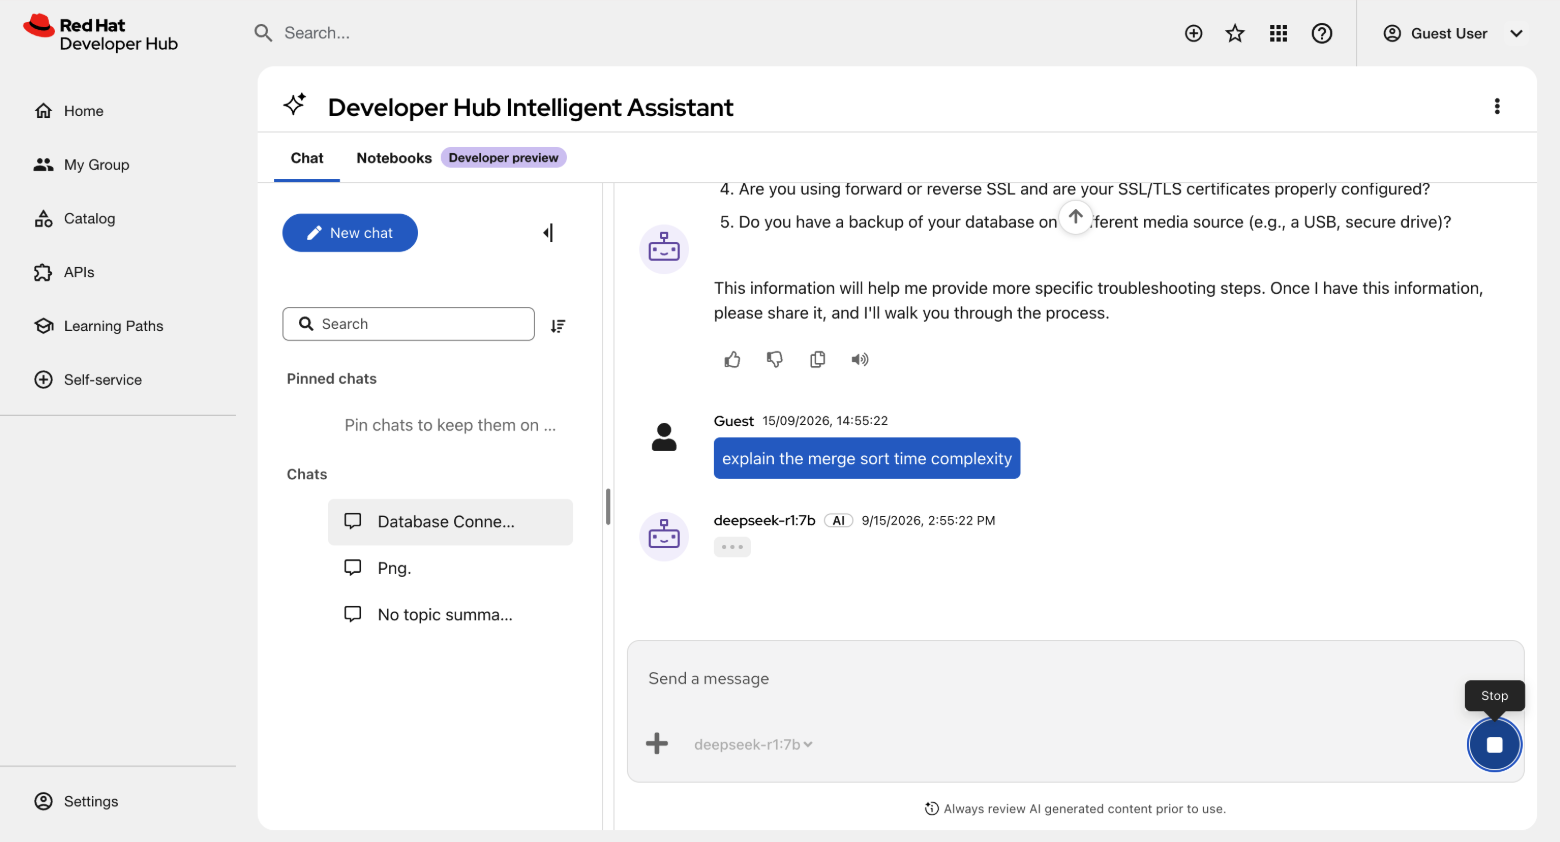Open the Database Conne... chat
The image size is (1560, 842).
pyautogui.click(x=450, y=522)
